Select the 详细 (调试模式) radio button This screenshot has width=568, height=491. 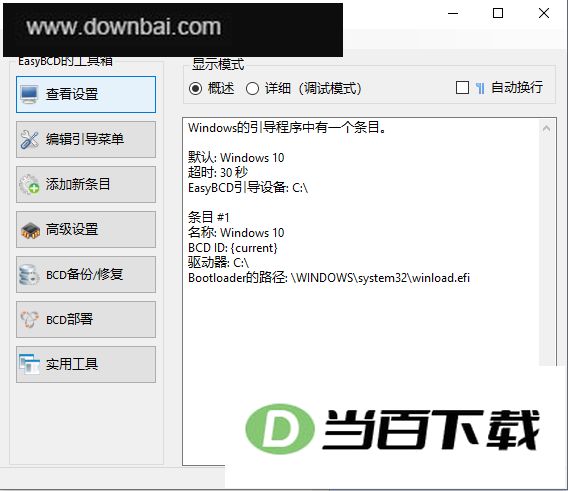(x=252, y=88)
